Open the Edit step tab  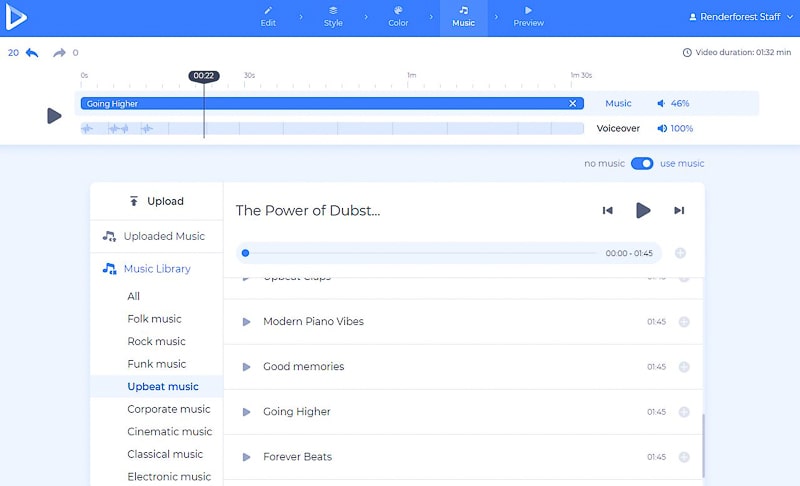pos(268,16)
